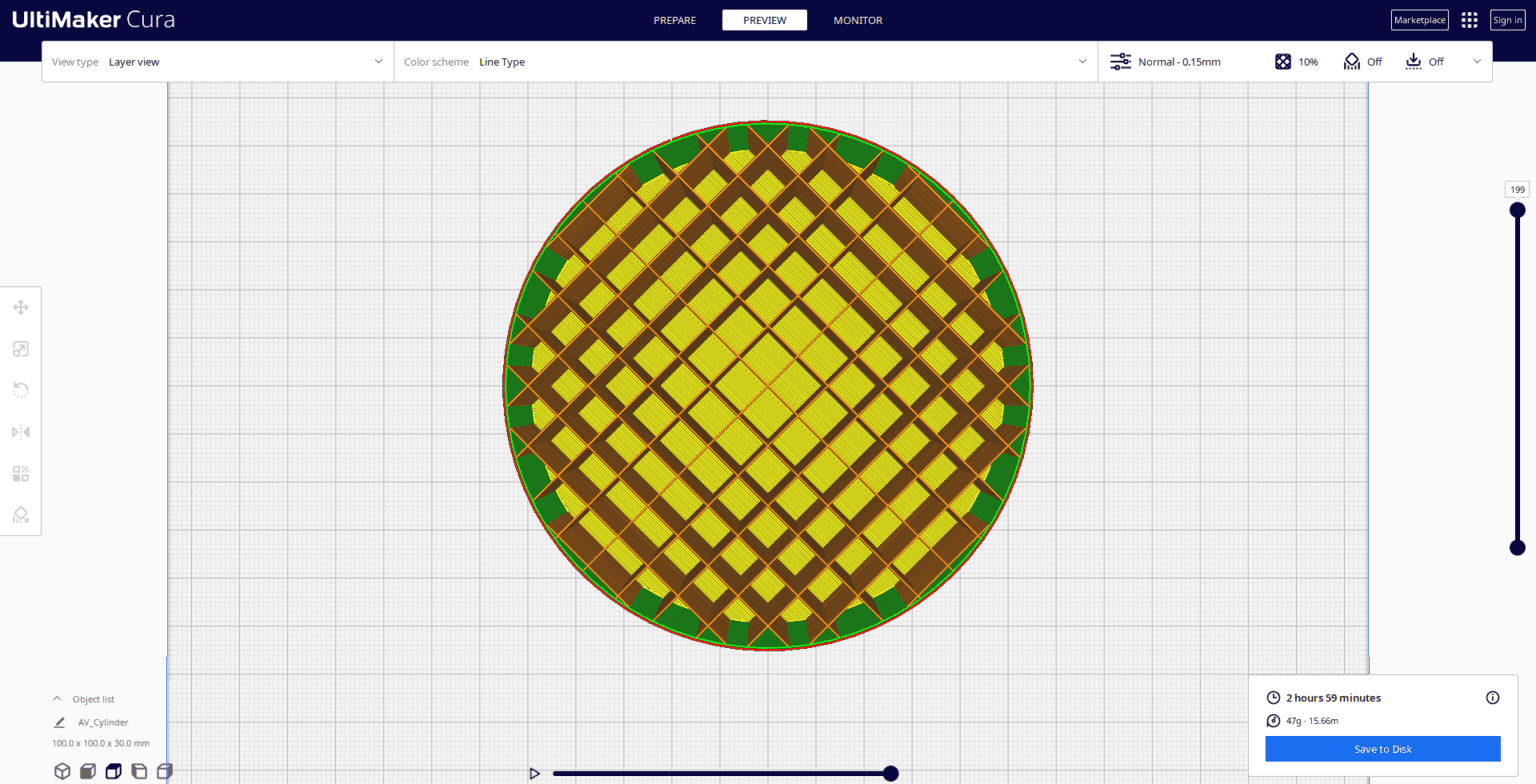Toggle support generation from Off

point(1352,61)
